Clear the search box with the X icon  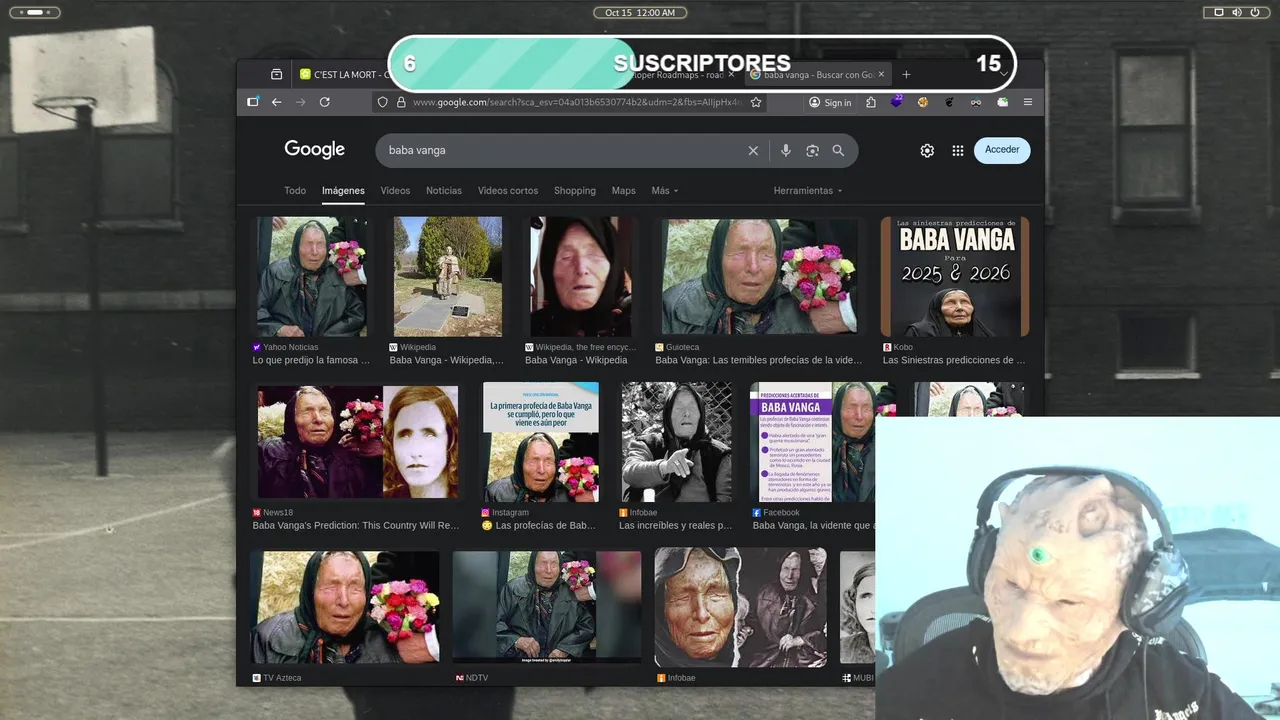click(753, 150)
